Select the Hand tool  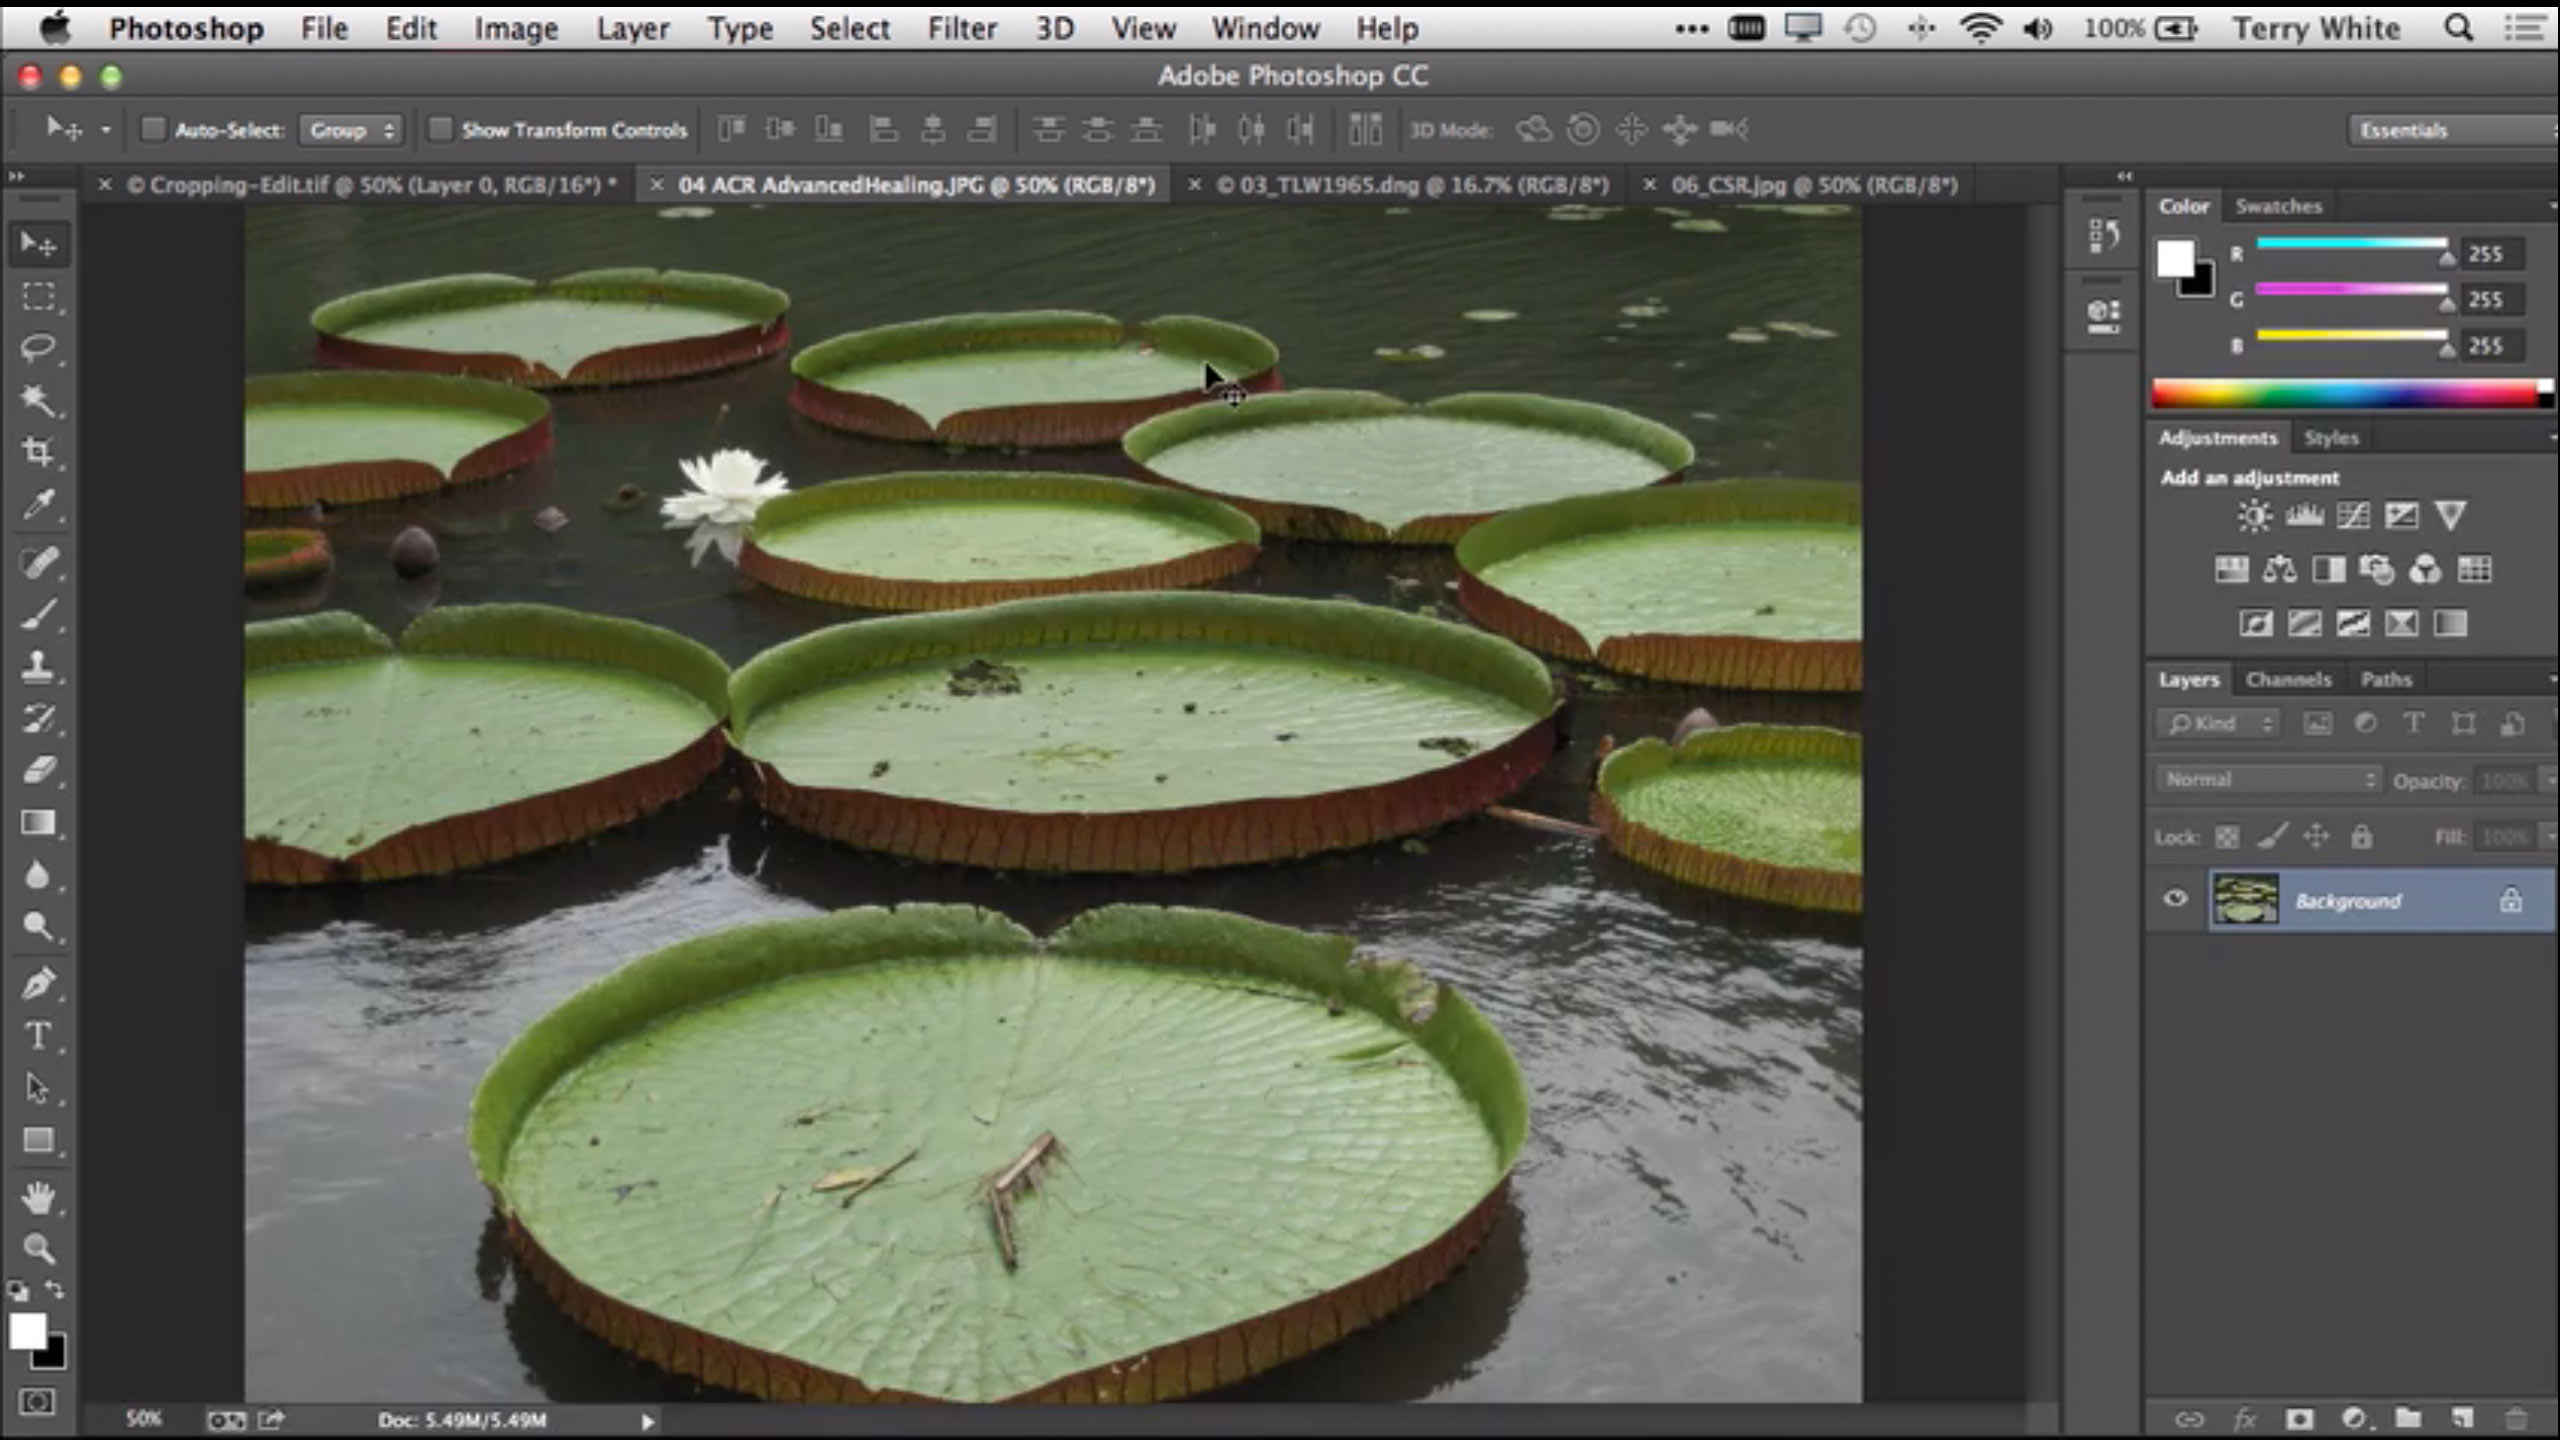coord(38,1197)
